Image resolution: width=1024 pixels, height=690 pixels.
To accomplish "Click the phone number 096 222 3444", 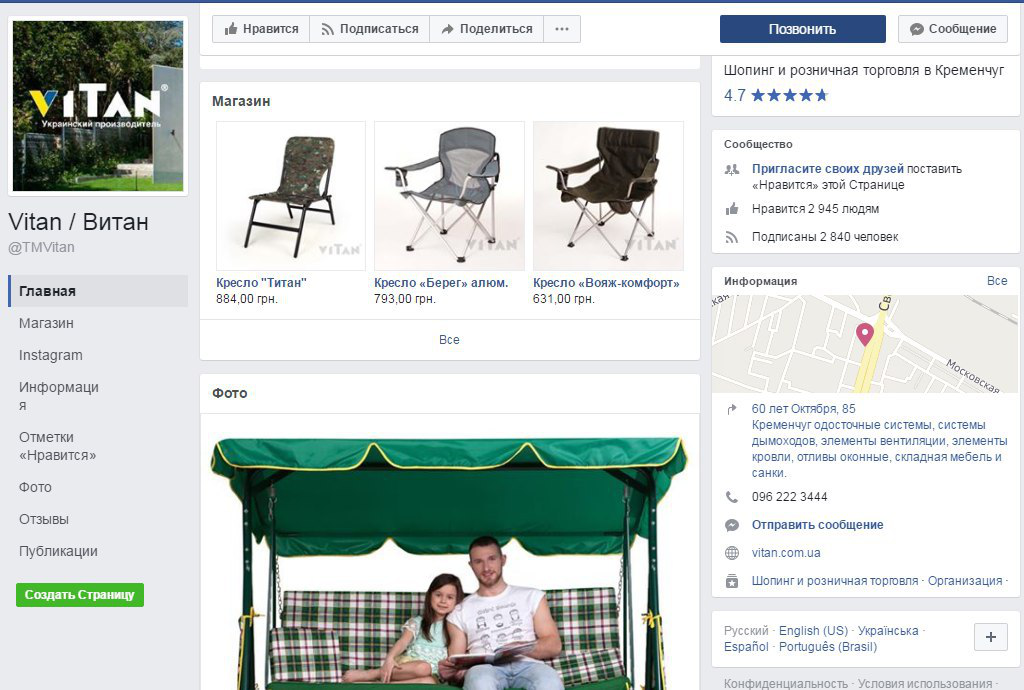I will 789,497.
